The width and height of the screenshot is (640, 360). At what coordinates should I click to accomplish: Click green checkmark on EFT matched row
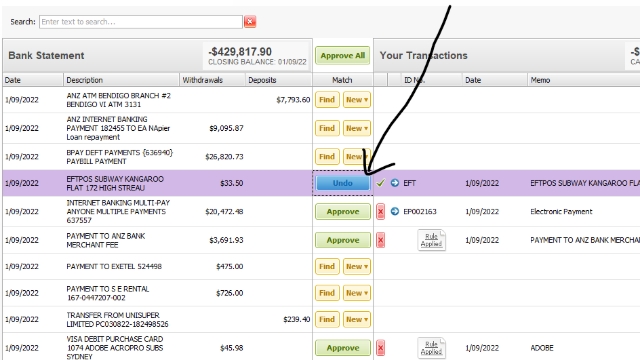pyautogui.click(x=380, y=183)
